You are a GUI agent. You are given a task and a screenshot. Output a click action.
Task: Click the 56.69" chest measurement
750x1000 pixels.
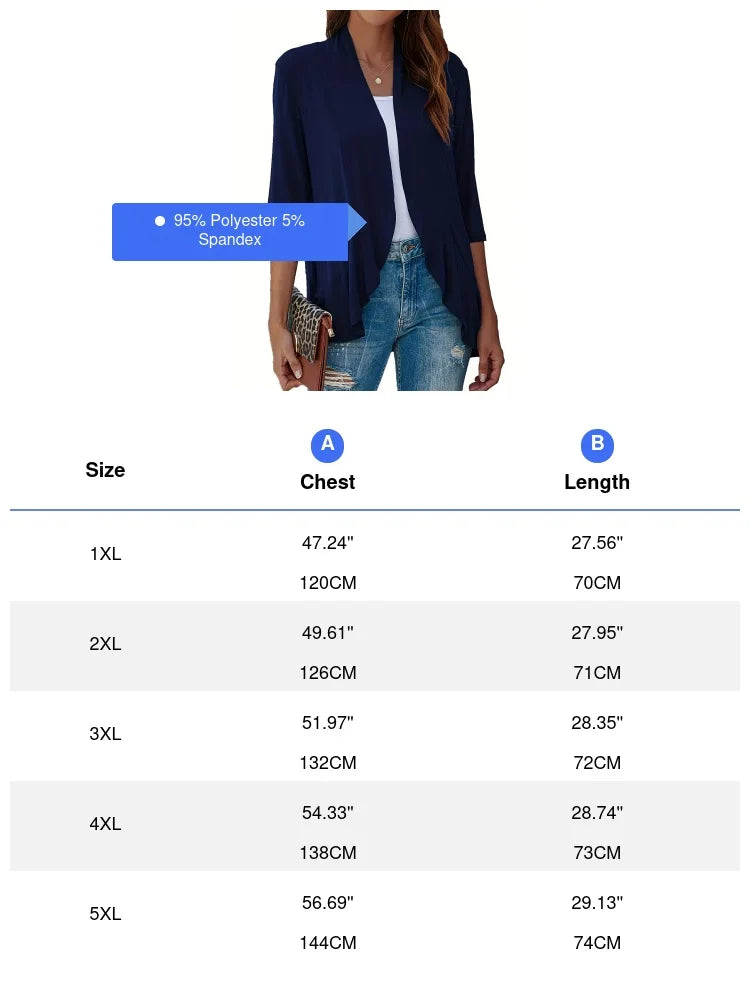pos(328,902)
